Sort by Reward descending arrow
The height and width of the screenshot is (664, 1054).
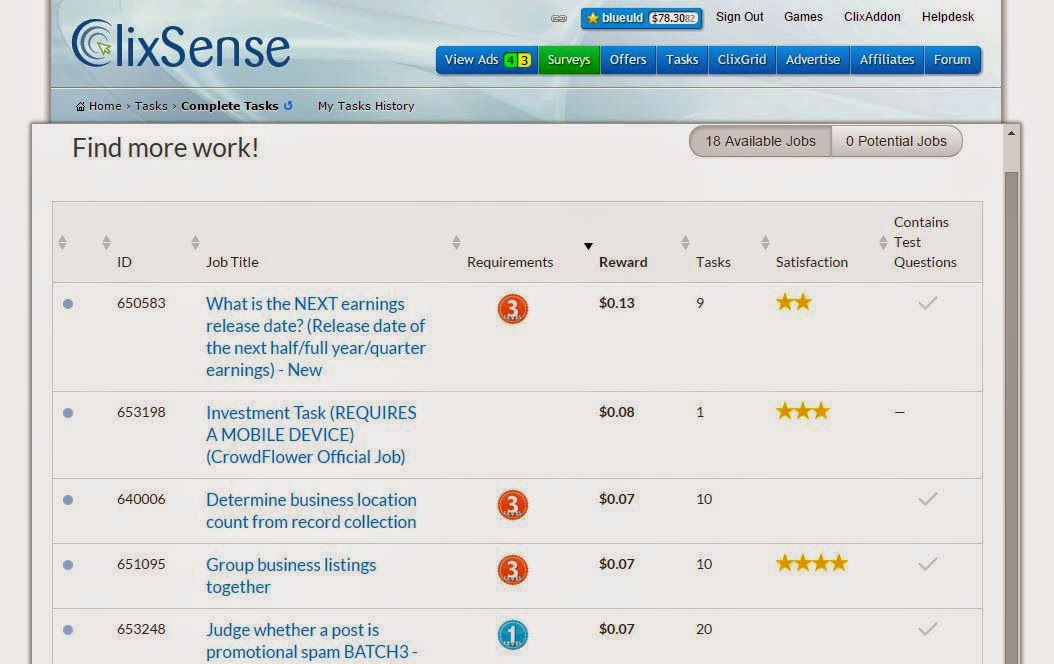(x=588, y=246)
